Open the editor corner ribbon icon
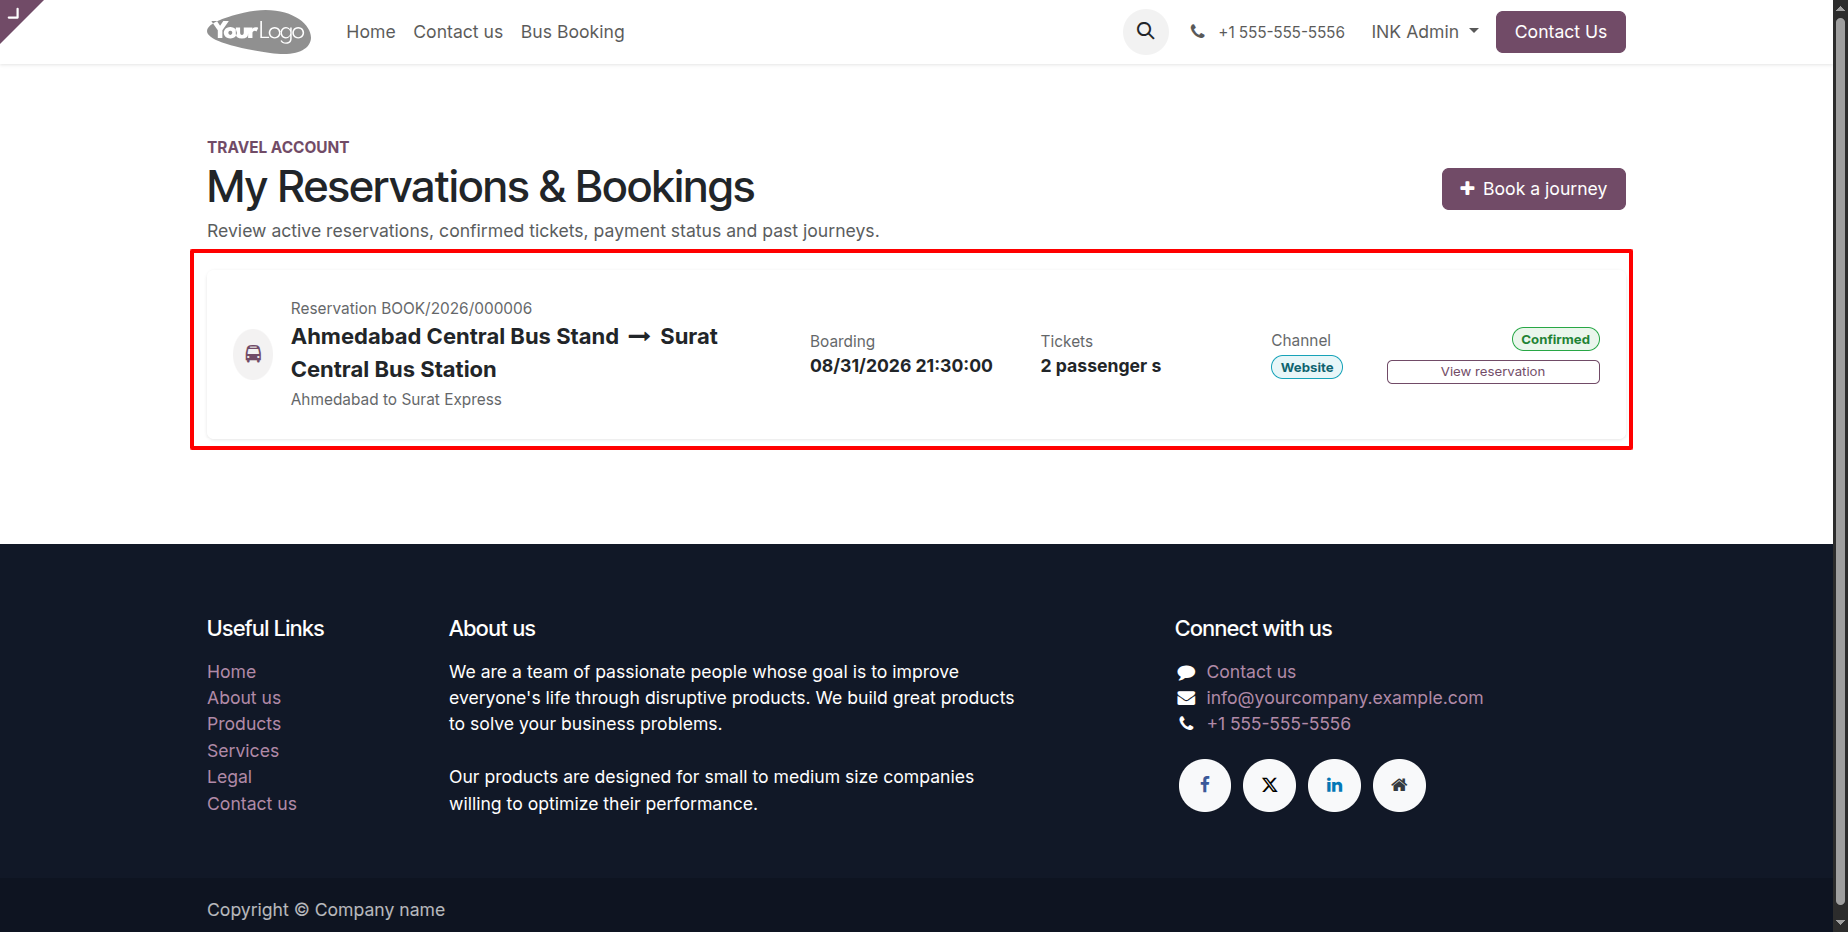Image resolution: width=1848 pixels, height=932 pixels. (14, 13)
